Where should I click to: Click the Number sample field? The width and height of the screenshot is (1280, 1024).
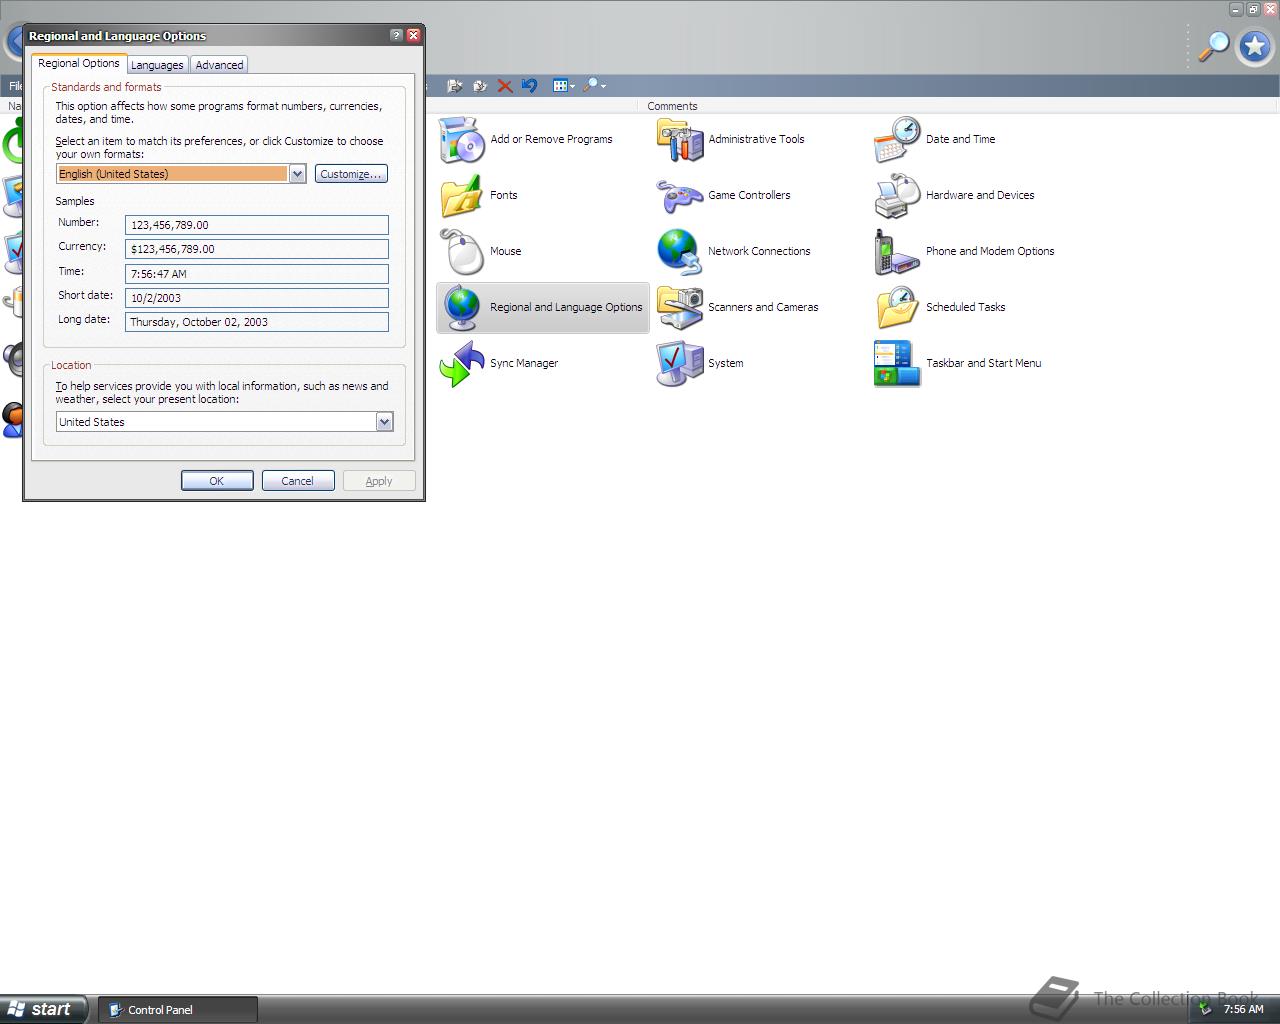pyautogui.click(x=257, y=225)
